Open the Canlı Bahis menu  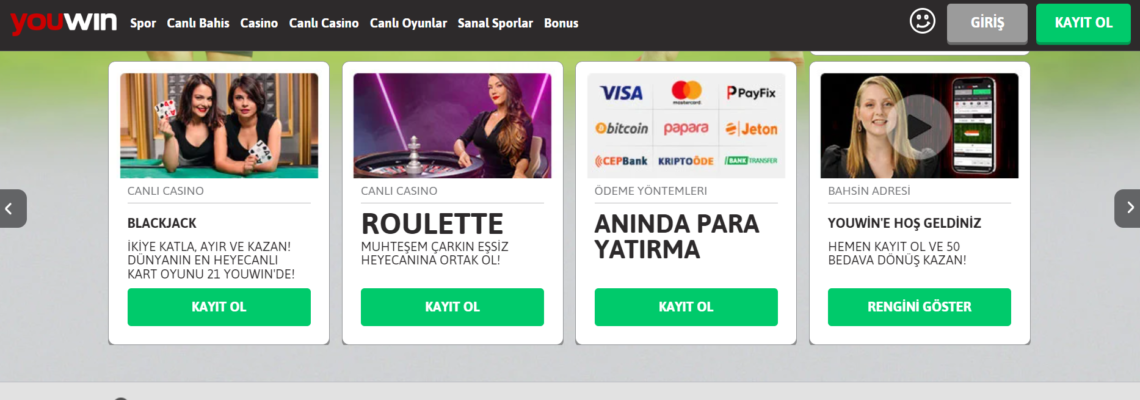pos(198,23)
